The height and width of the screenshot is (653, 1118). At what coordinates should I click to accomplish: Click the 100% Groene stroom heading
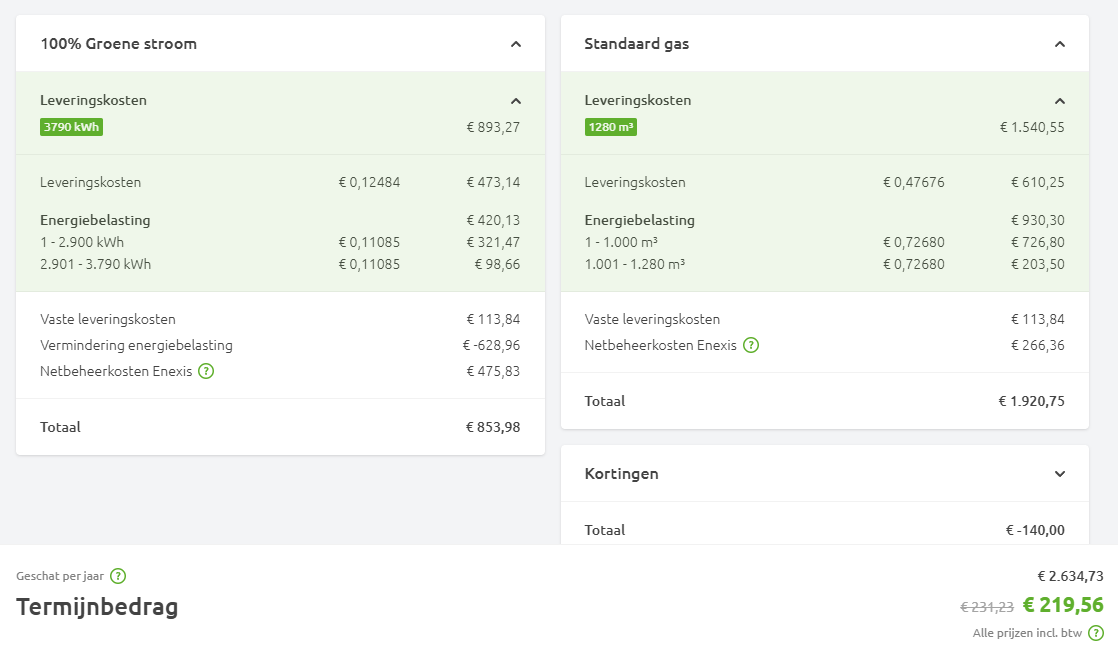pos(118,44)
